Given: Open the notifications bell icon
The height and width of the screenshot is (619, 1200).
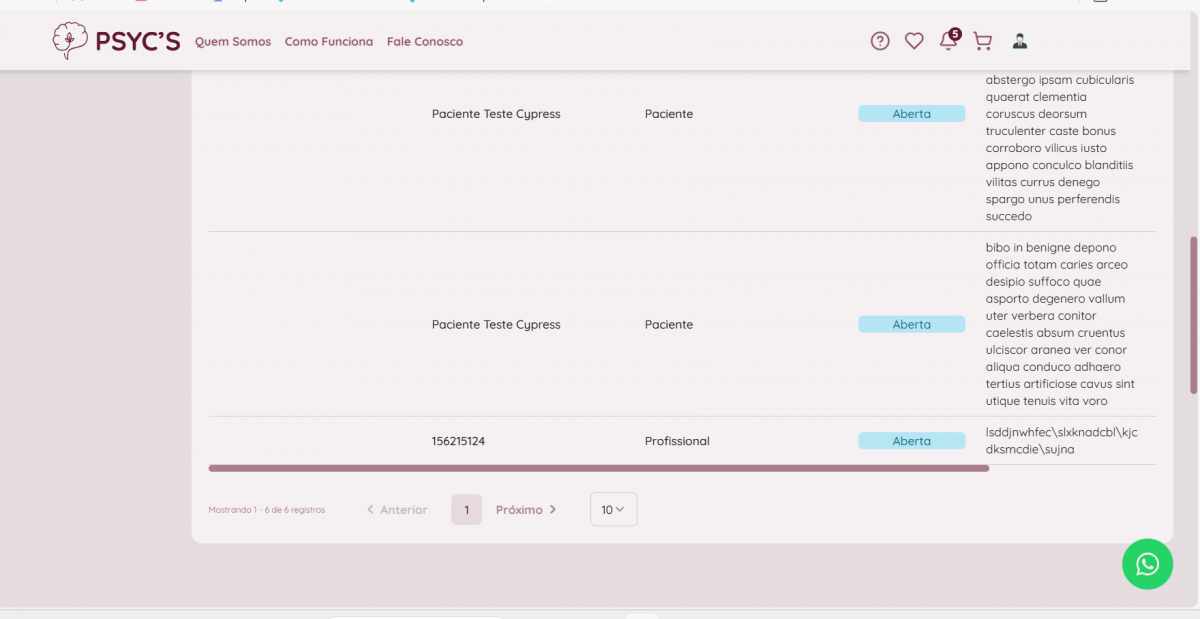Looking at the screenshot, I should pyautogui.click(x=947, y=41).
